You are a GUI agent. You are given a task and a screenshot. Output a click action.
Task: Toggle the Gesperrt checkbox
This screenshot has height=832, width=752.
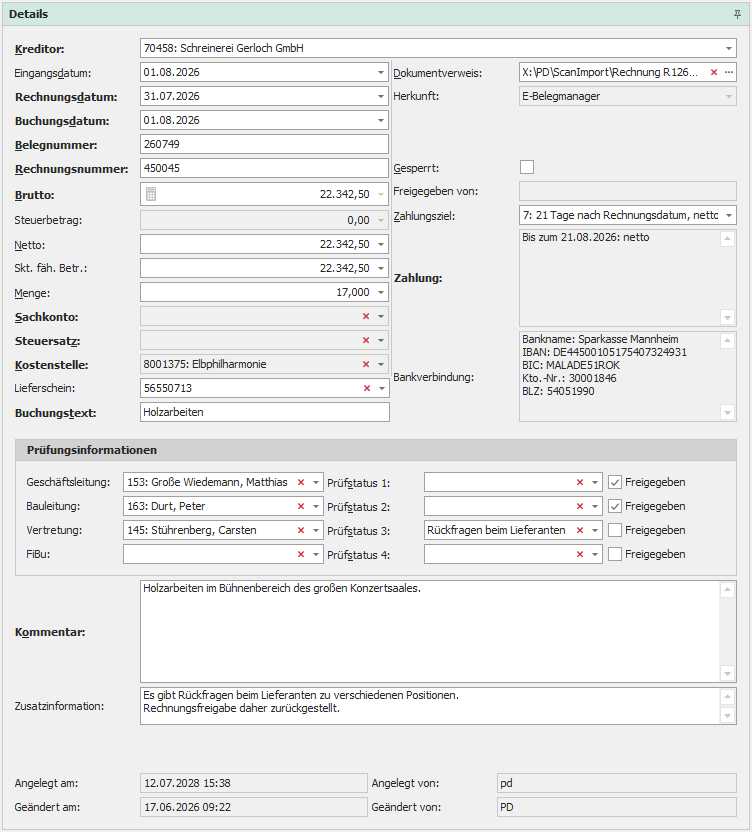[527, 167]
